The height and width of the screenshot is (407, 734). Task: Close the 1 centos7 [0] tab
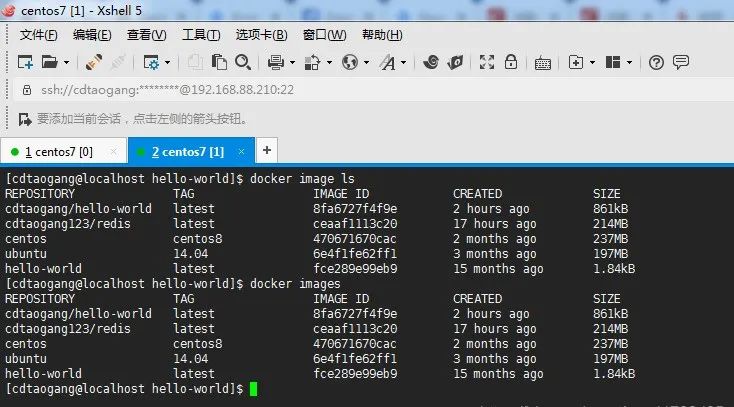click(113, 152)
